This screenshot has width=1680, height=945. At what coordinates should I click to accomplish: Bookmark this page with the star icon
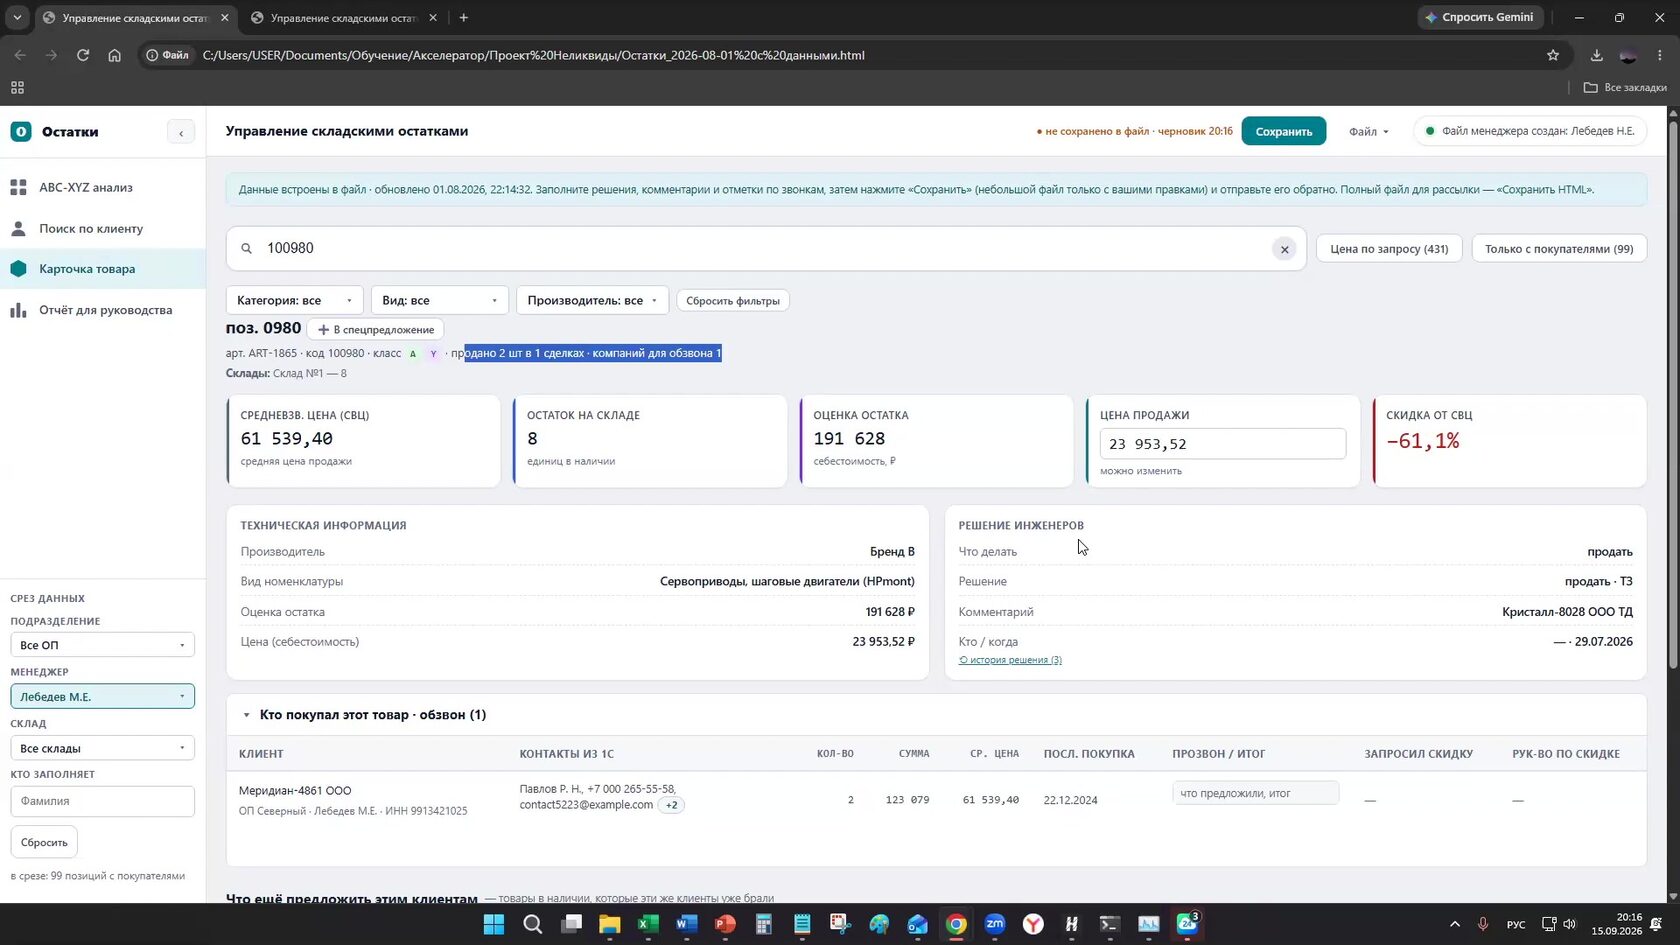(1553, 55)
